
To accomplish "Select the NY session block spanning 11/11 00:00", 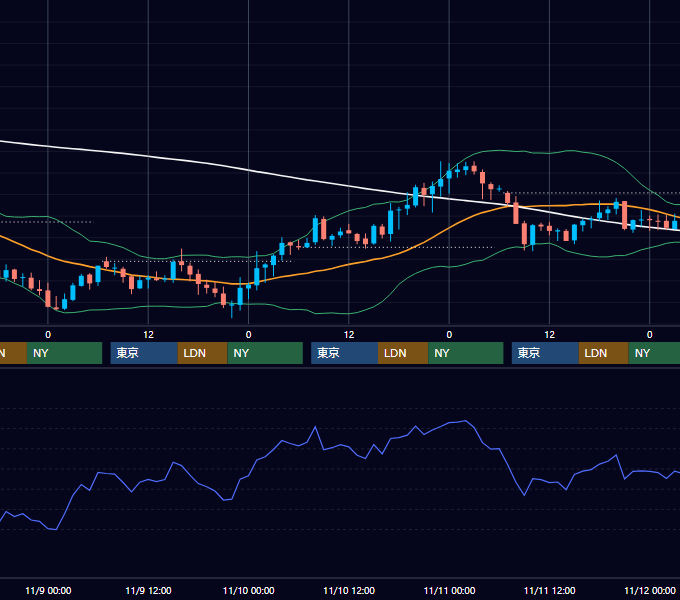I will (466, 353).
